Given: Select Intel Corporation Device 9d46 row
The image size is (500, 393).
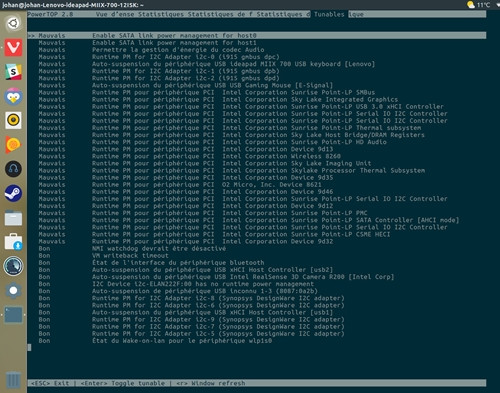Looking at the screenshot, I should click(257, 192).
